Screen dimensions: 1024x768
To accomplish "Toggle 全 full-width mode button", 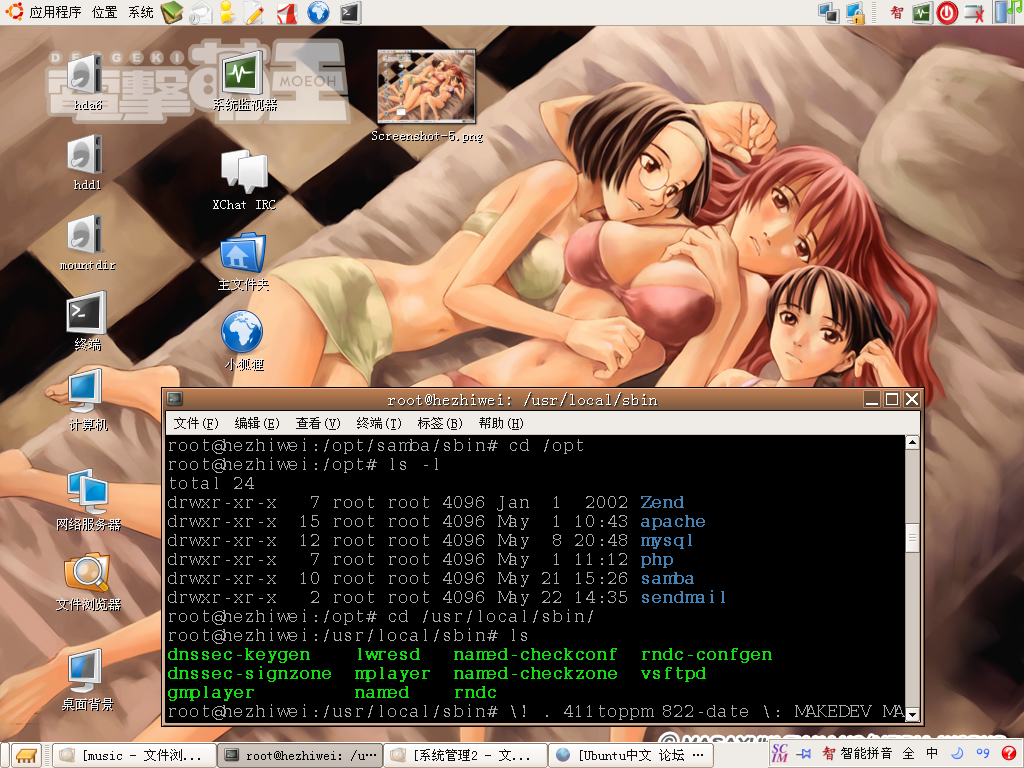I will pyautogui.click(x=908, y=754).
